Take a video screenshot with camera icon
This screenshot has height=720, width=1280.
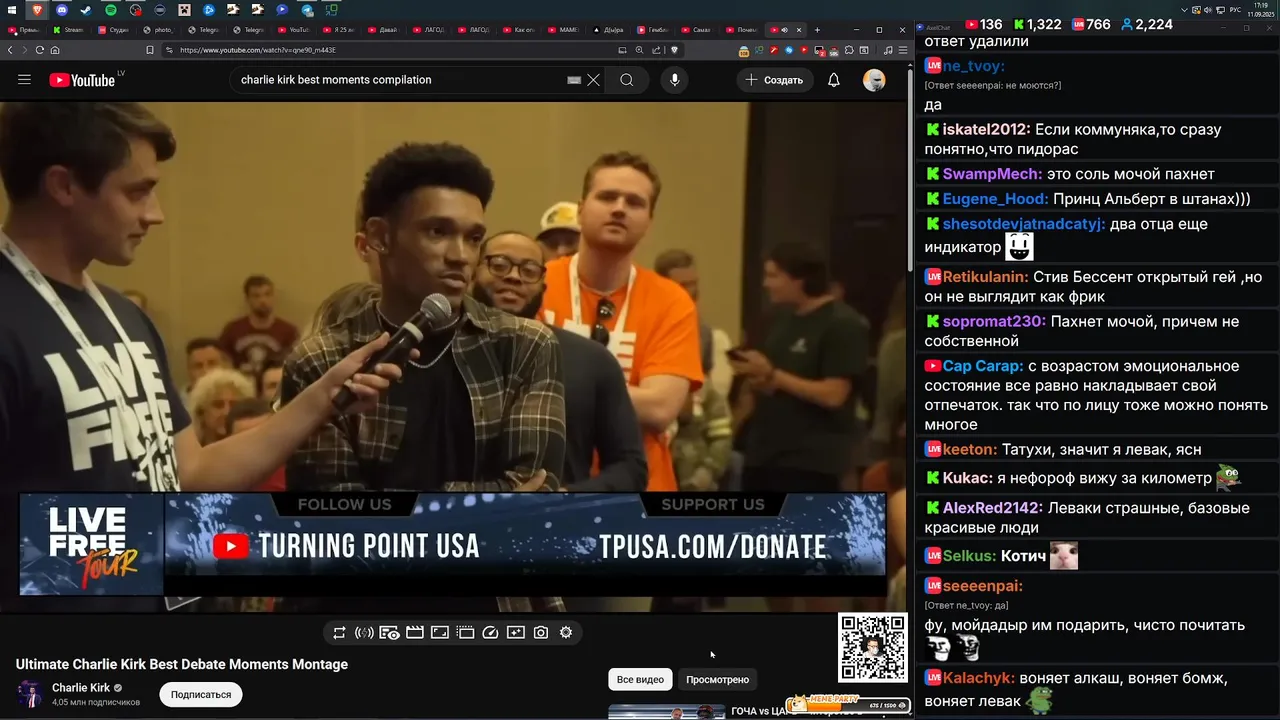(541, 633)
